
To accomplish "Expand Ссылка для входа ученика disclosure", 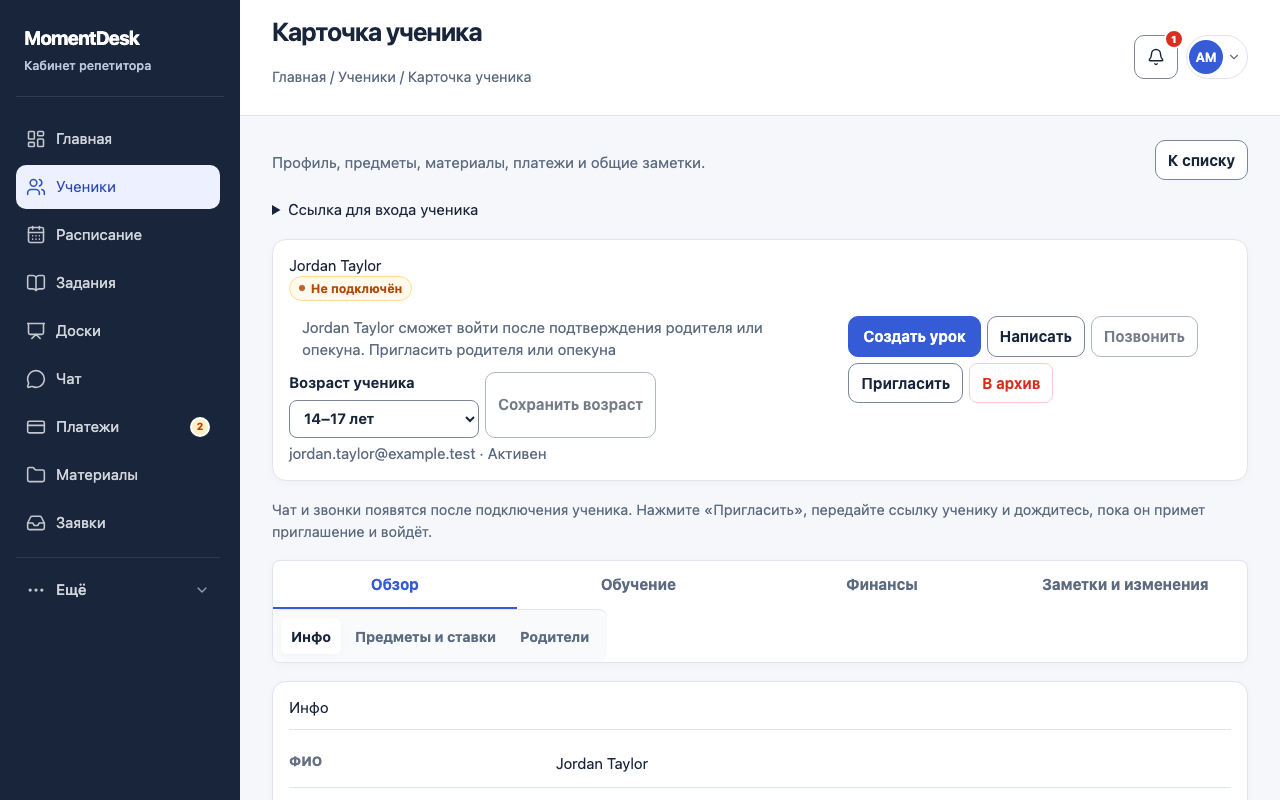I will (x=375, y=210).
